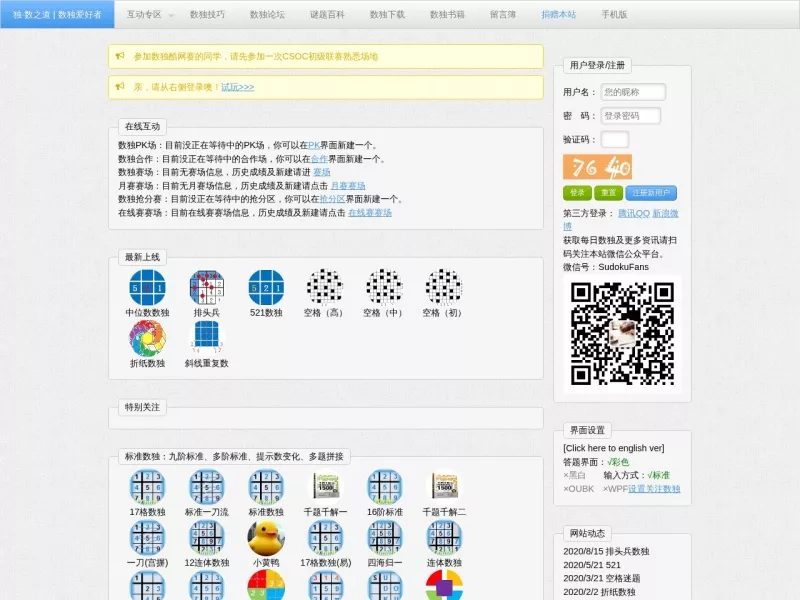Select the 彩色 answer interface option
This screenshot has height=600, width=800.
[x=618, y=462]
